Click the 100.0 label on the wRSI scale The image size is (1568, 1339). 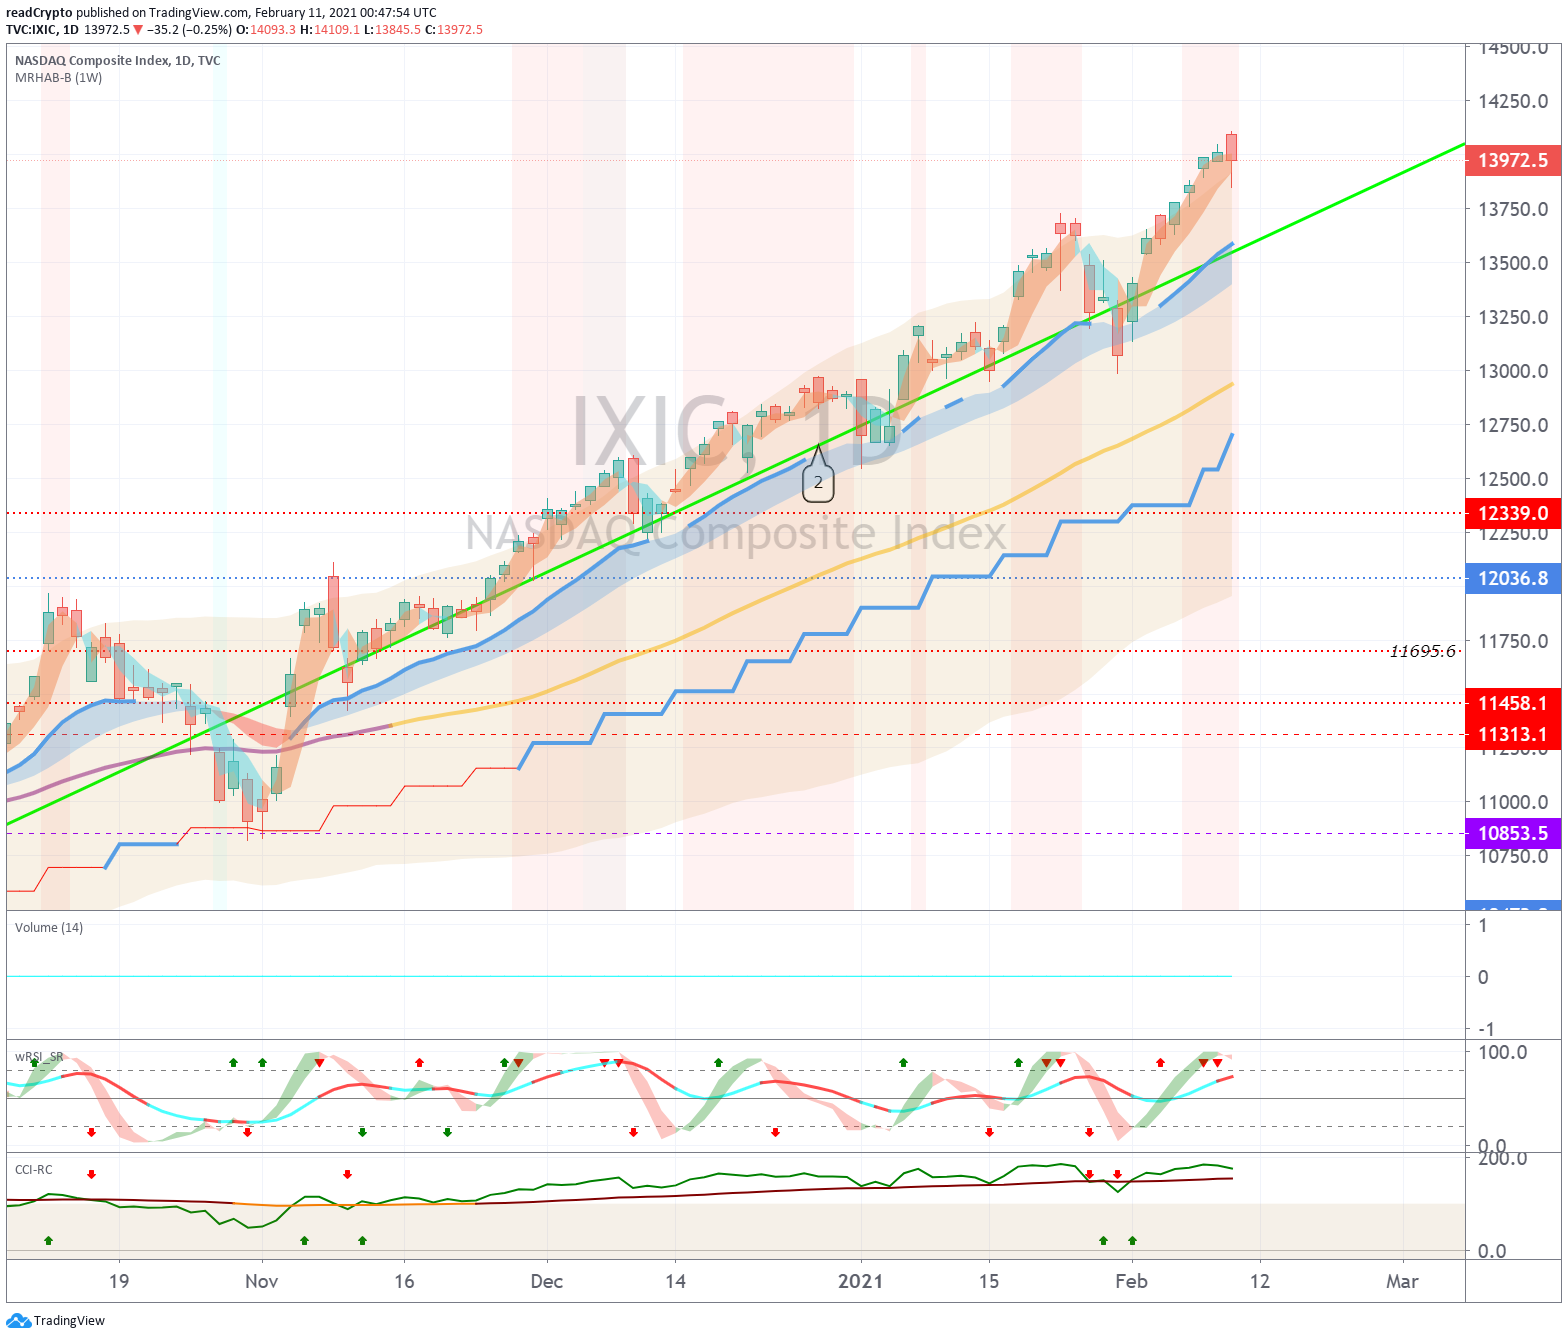click(x=1503, y=1052)
